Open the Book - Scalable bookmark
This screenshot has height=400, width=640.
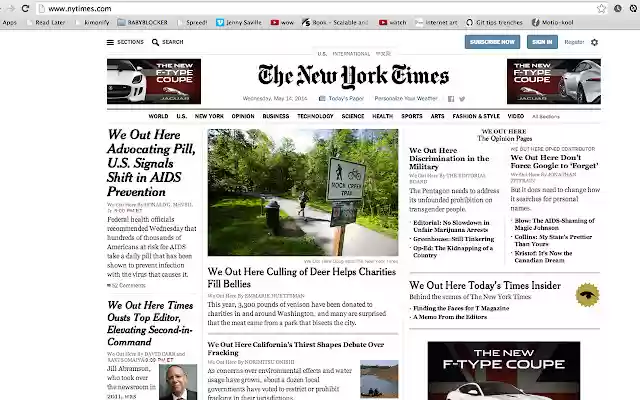pyautogui.click(x=335, y=22)
